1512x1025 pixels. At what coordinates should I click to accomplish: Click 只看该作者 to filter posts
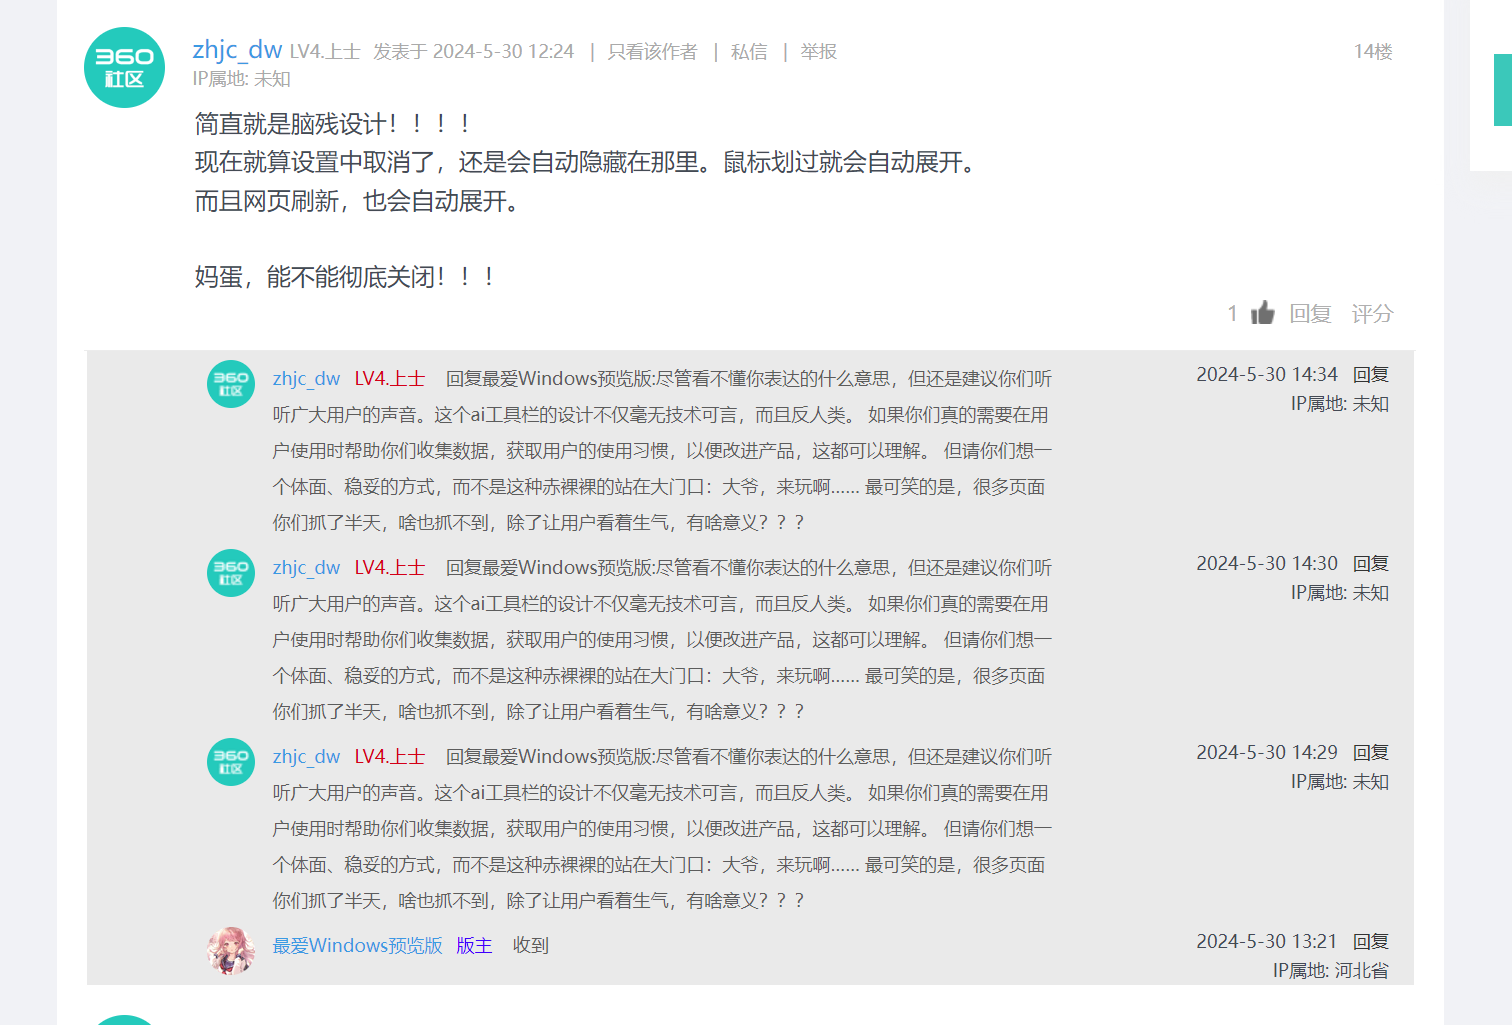coord(653,52)
